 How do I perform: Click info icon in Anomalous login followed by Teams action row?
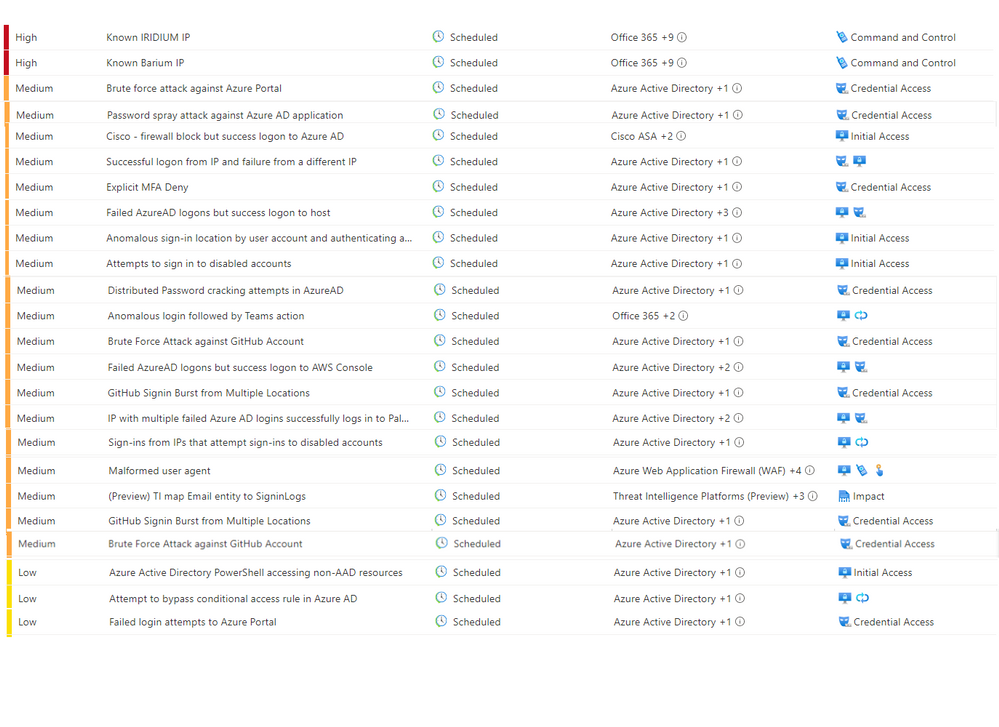(683, 316)
